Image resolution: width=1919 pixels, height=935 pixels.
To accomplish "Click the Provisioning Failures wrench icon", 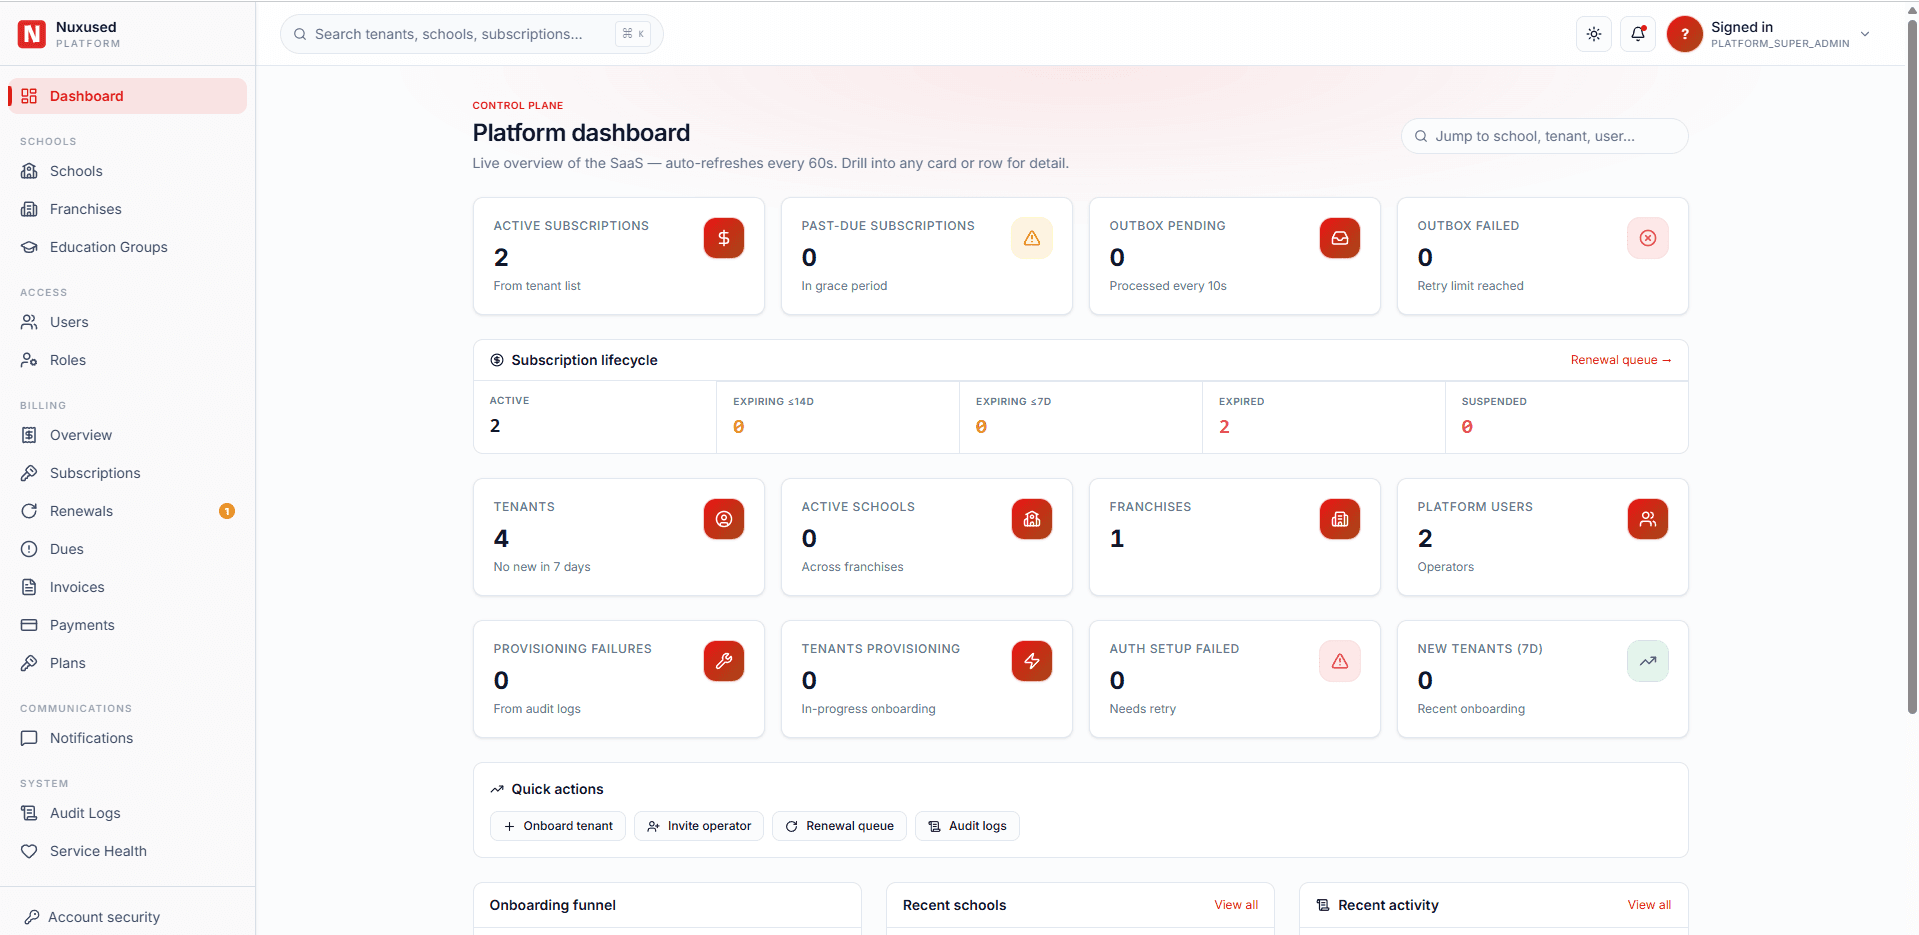I will coord(724,661).
